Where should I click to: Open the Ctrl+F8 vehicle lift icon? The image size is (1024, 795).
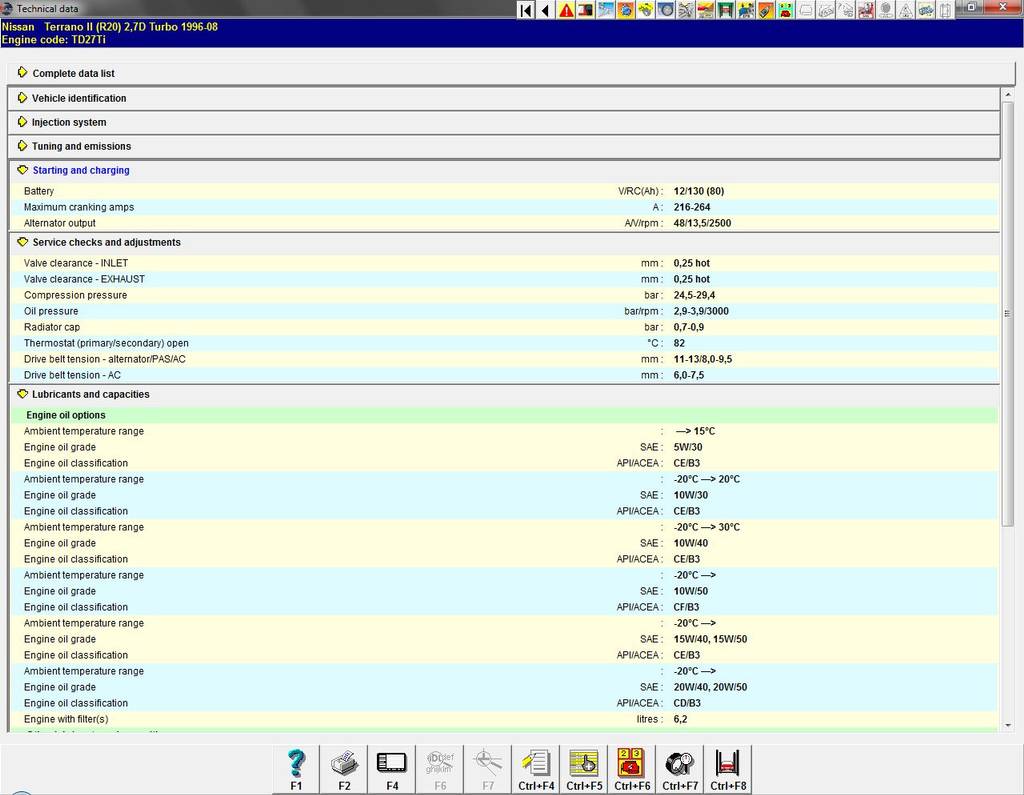tap(728, 769)
